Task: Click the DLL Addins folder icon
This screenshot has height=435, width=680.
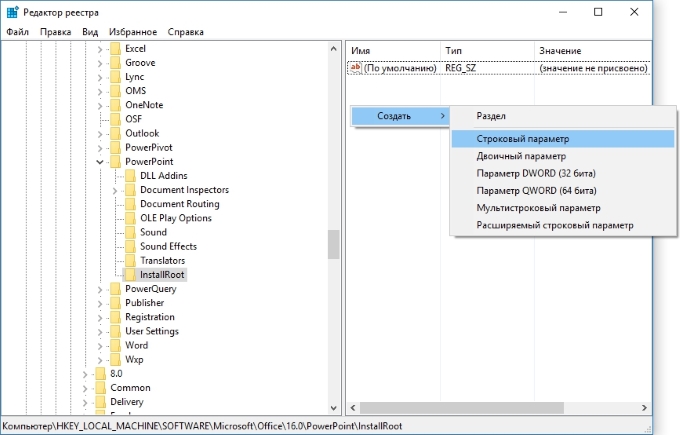Action: [x=130, y=176]
